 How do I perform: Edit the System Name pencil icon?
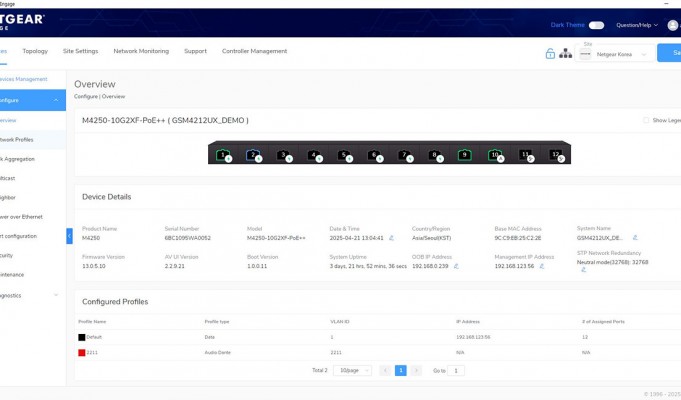click(x=635, y=238)
